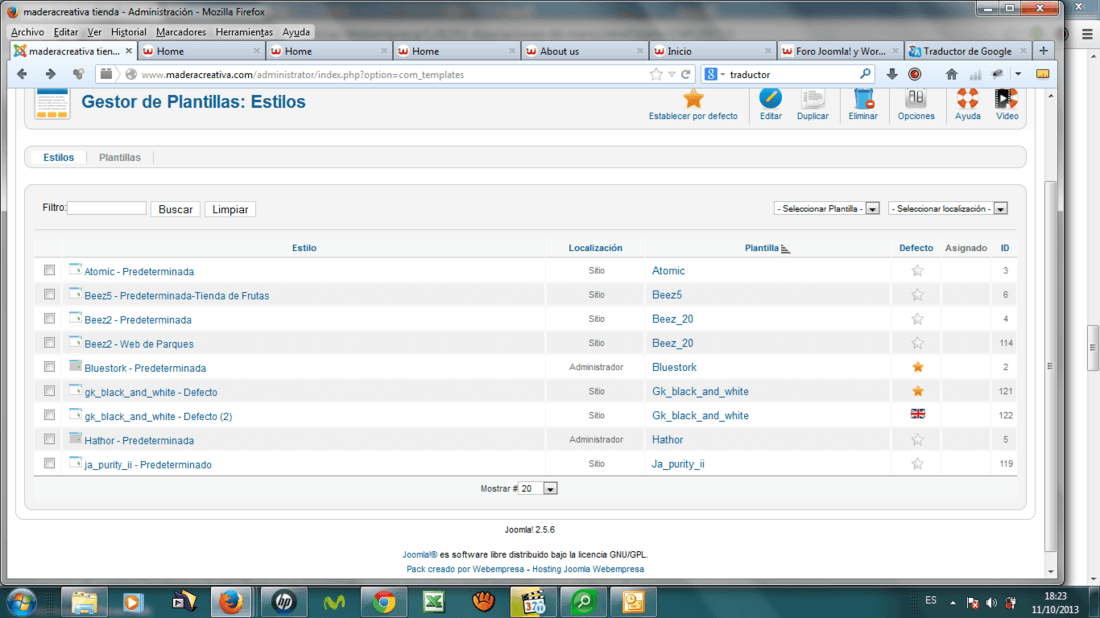Open the Mostrar # count dropdown
Screen dimensions: 1100x618
(537, 488)
